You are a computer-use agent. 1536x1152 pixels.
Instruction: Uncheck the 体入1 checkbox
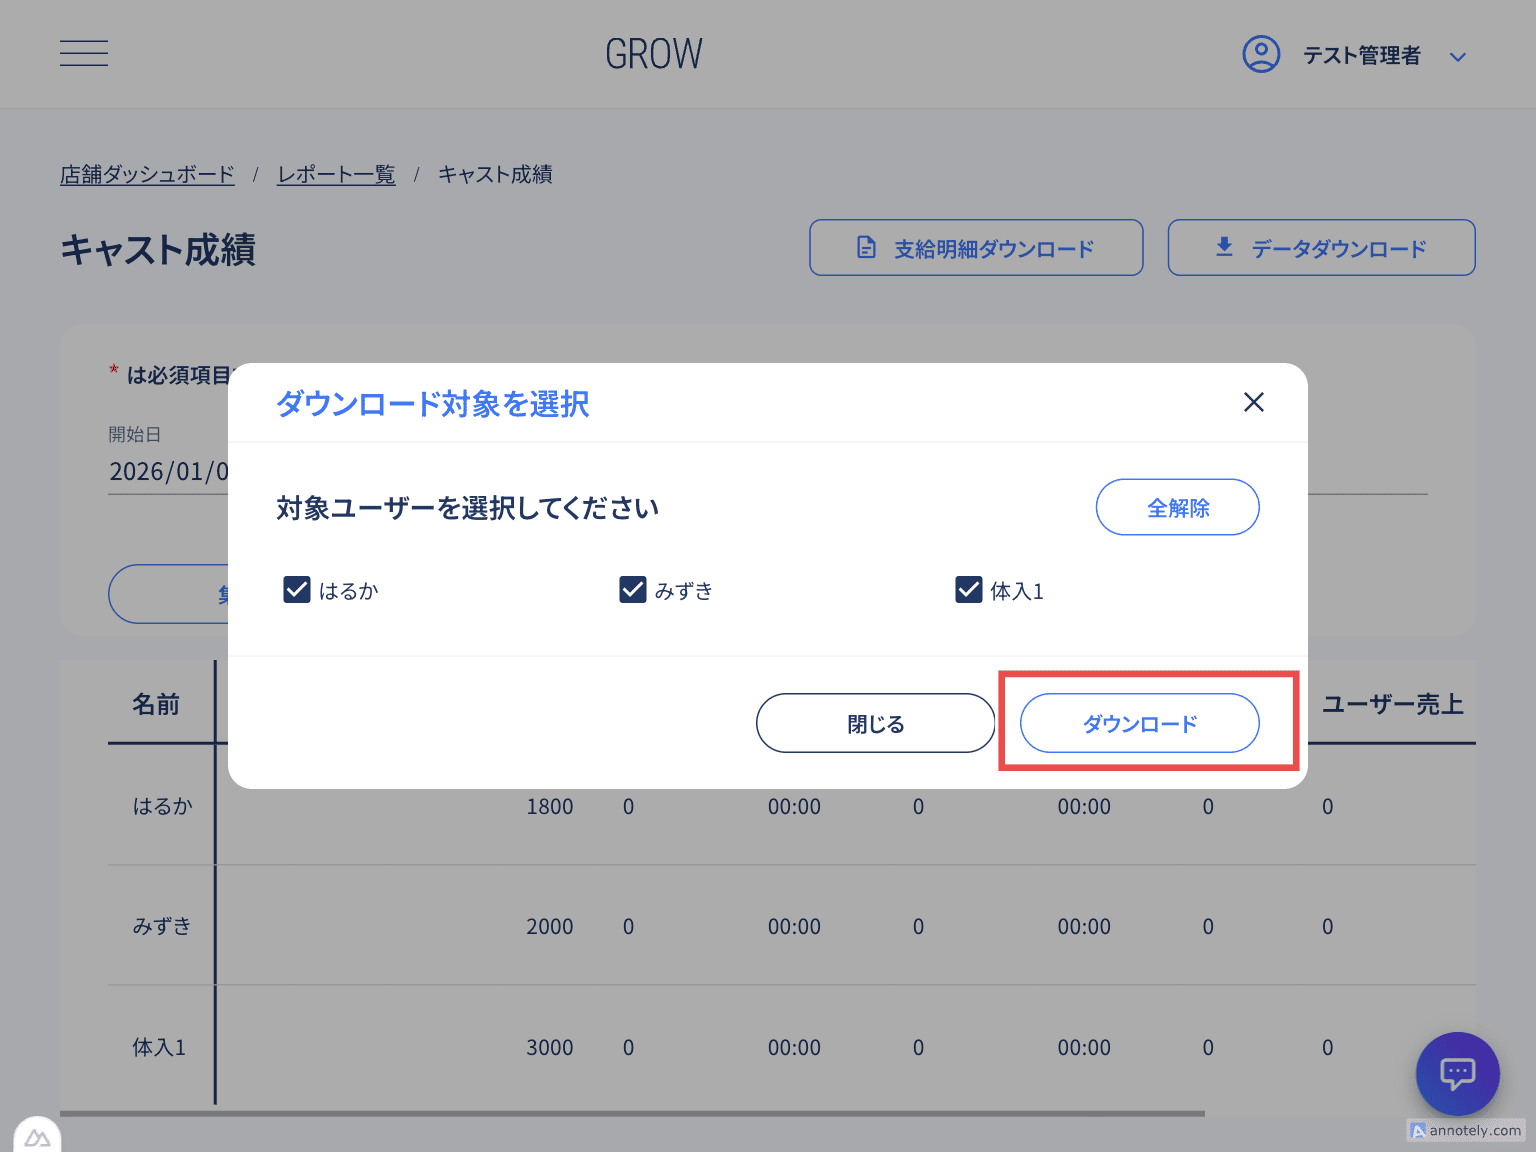coord(968,590)
